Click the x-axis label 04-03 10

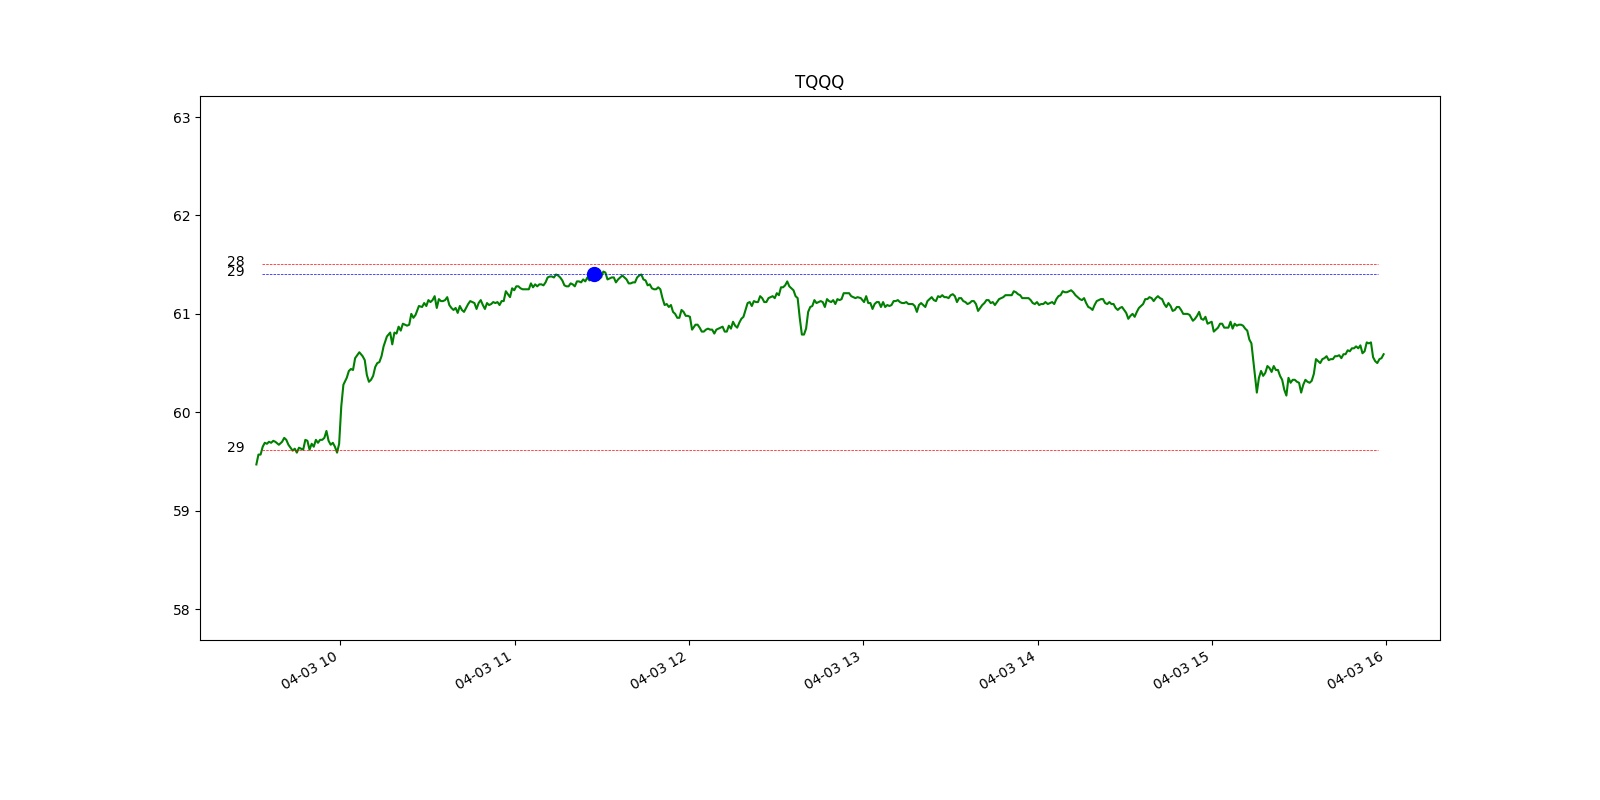tap(311, 670)
